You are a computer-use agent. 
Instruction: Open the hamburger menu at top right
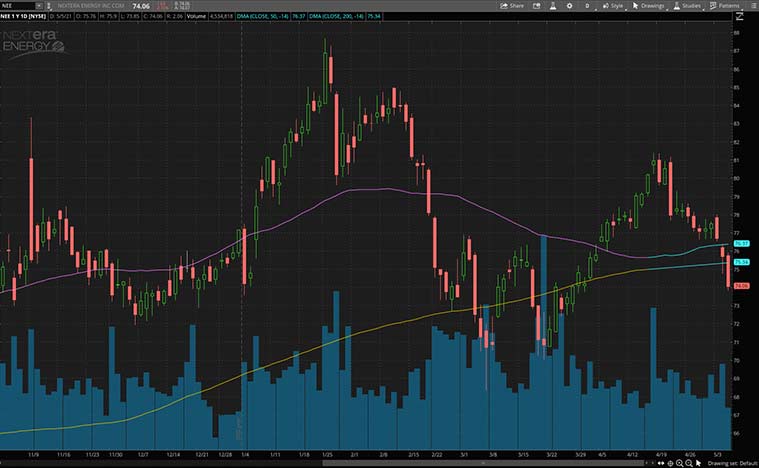pyautogui.click(x=751, y=5)
